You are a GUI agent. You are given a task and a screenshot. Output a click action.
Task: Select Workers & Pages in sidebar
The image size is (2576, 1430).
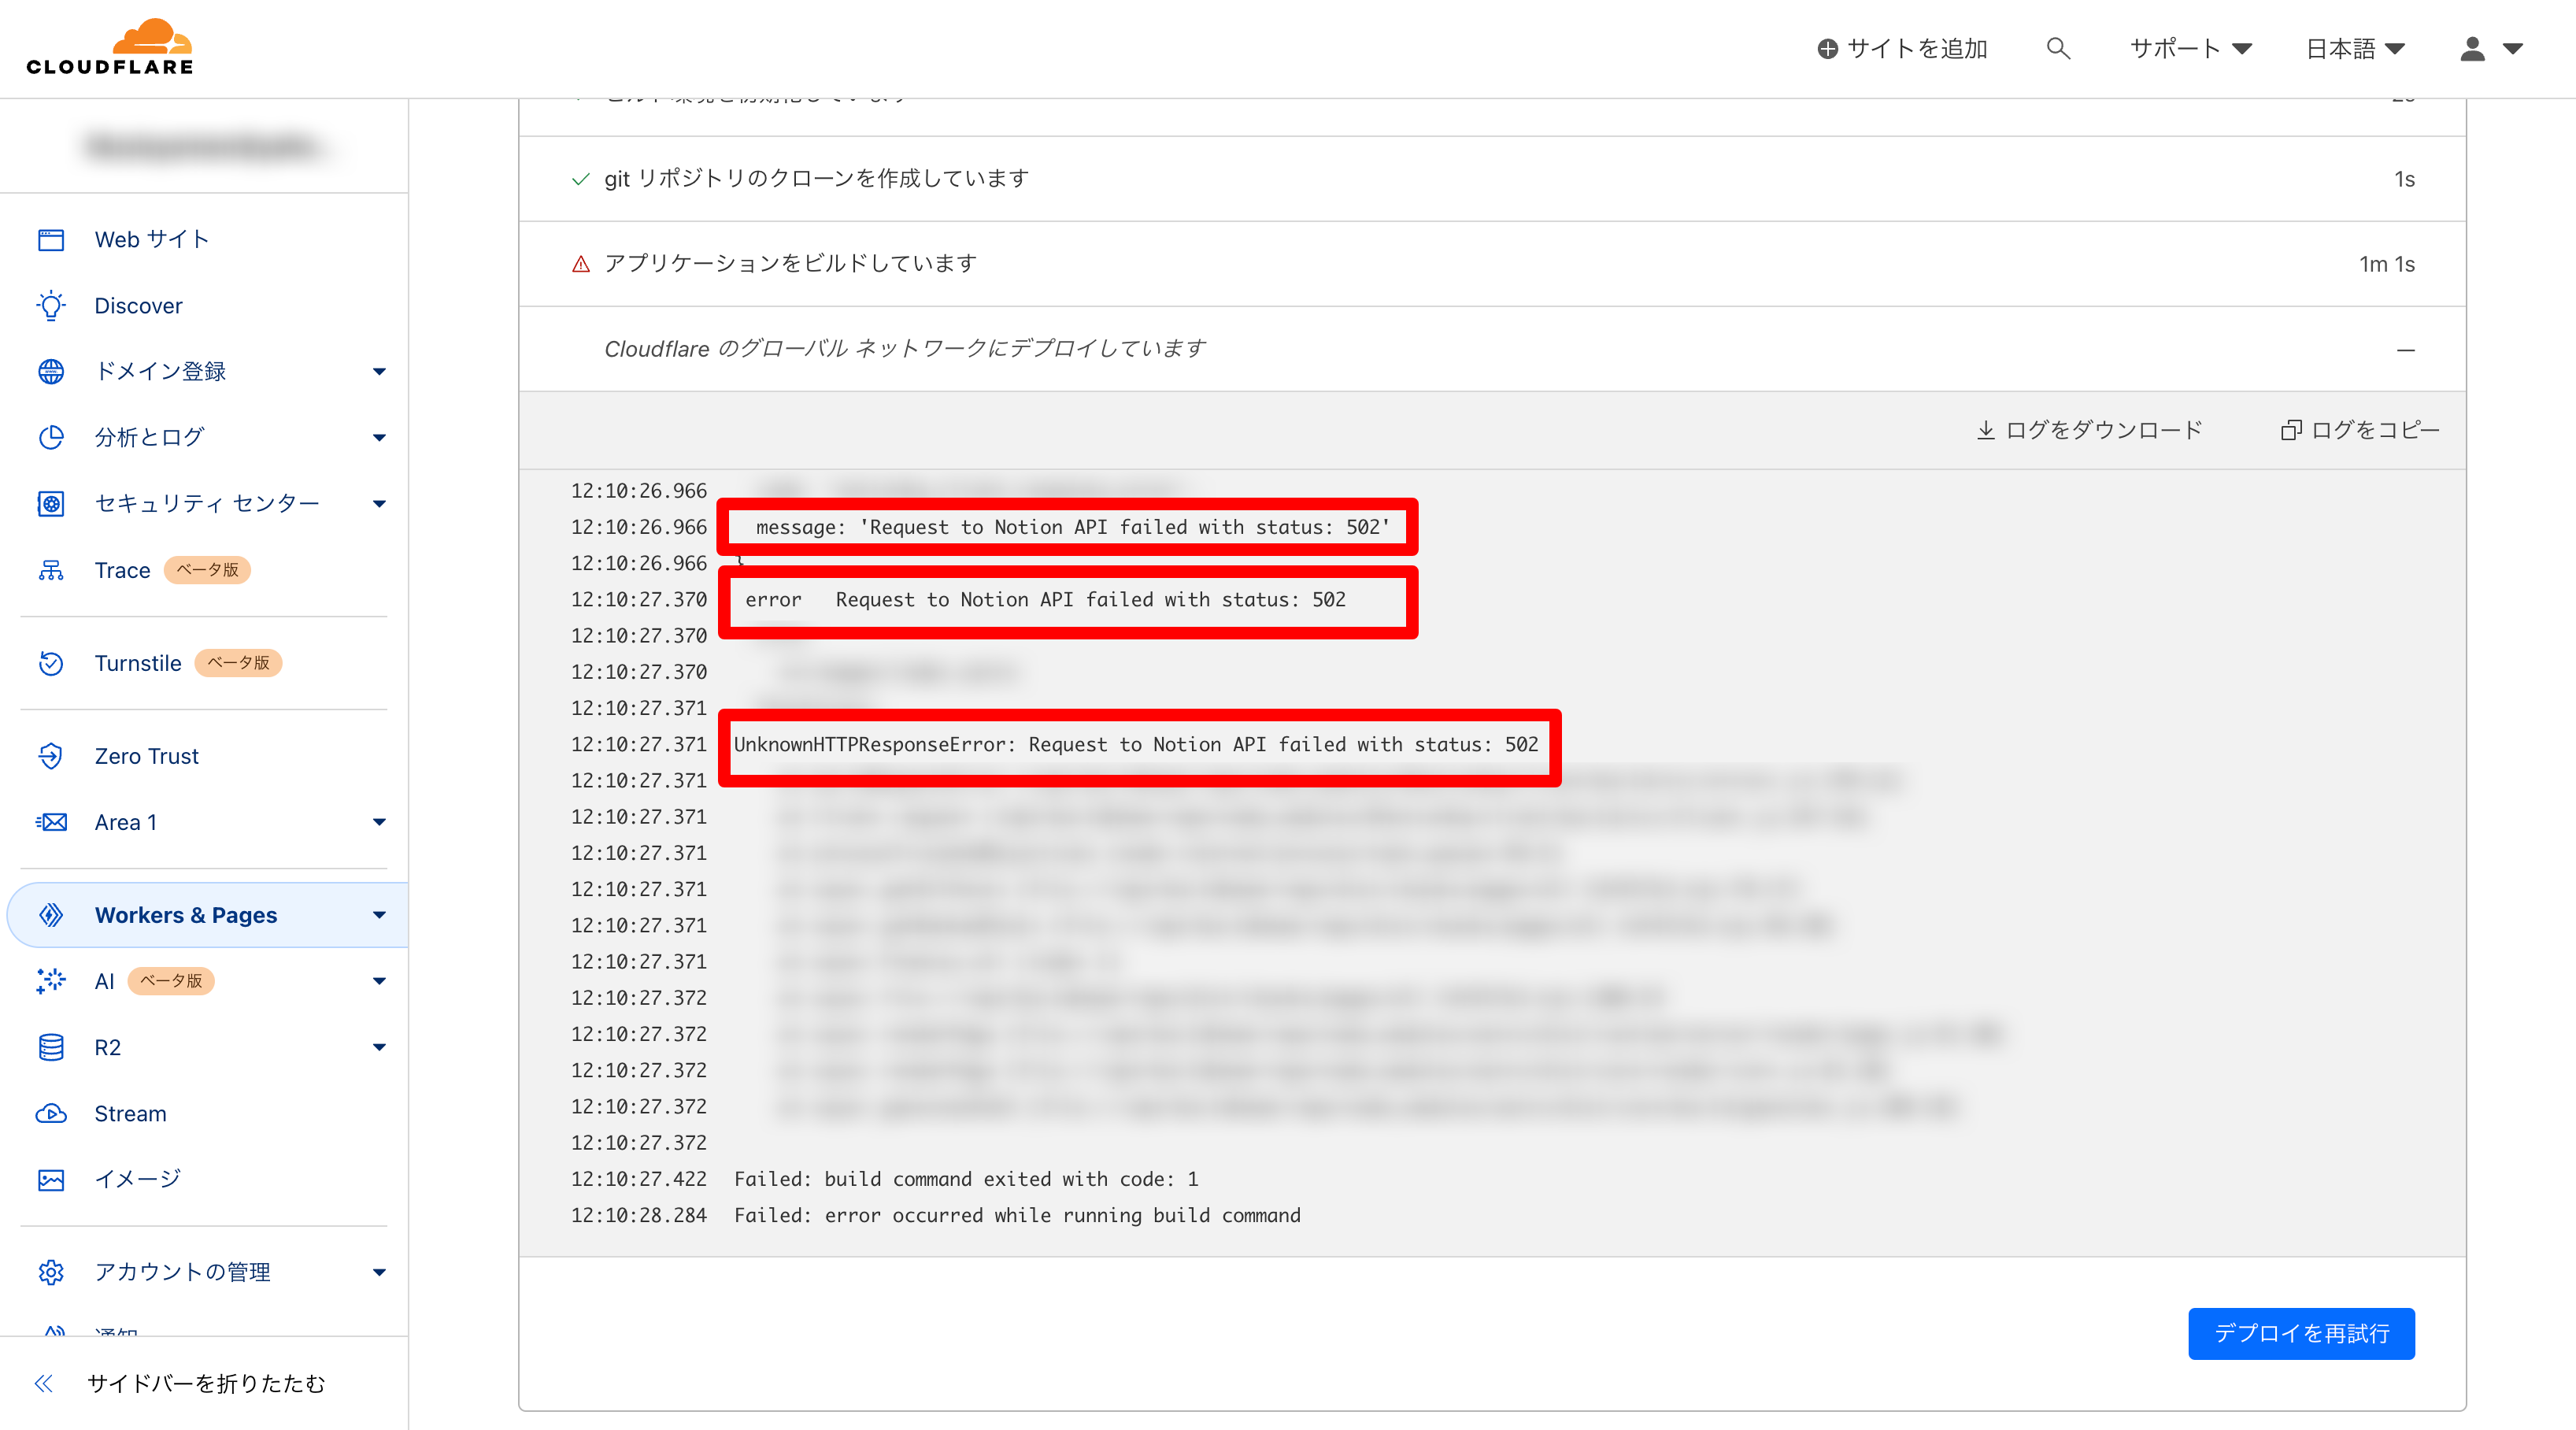208,915
